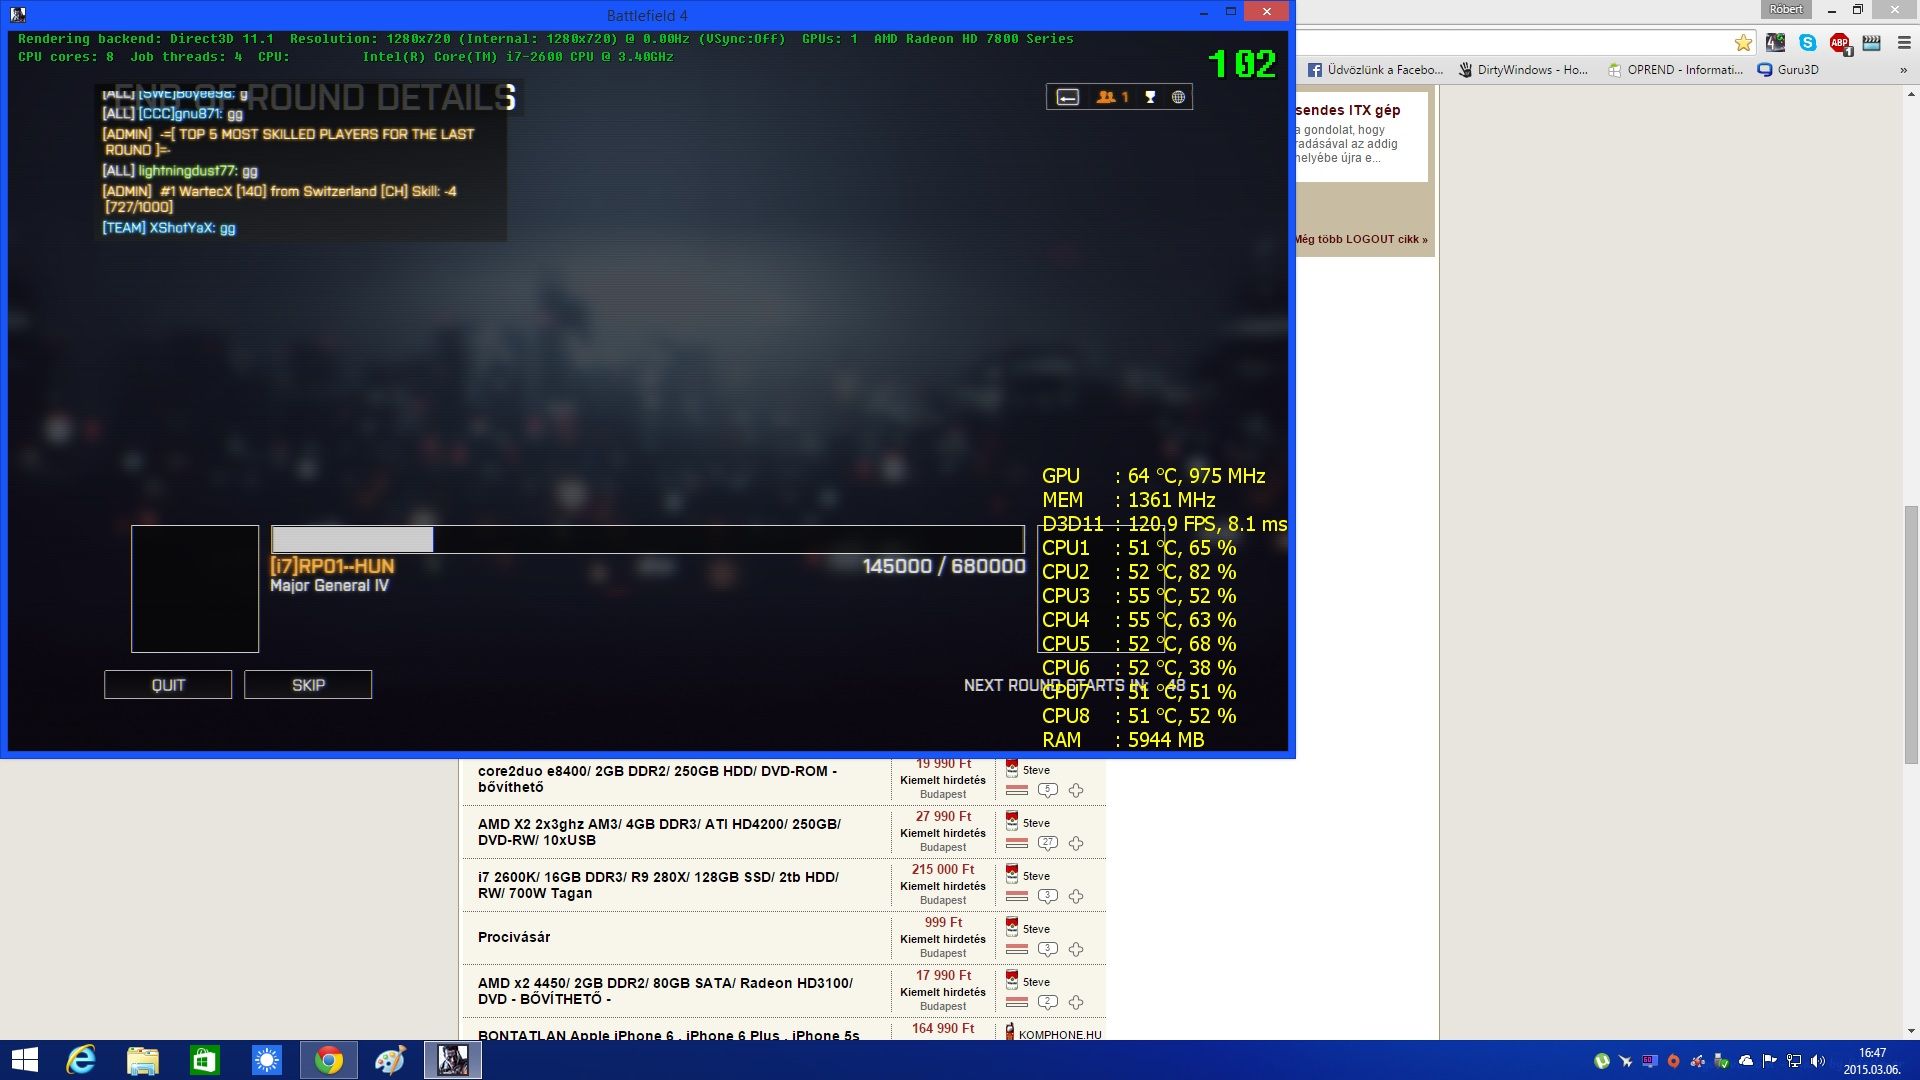
Task: Open the Facebook bookmark Üdvözlünk a Facebo...
Action: (1375, 70)
